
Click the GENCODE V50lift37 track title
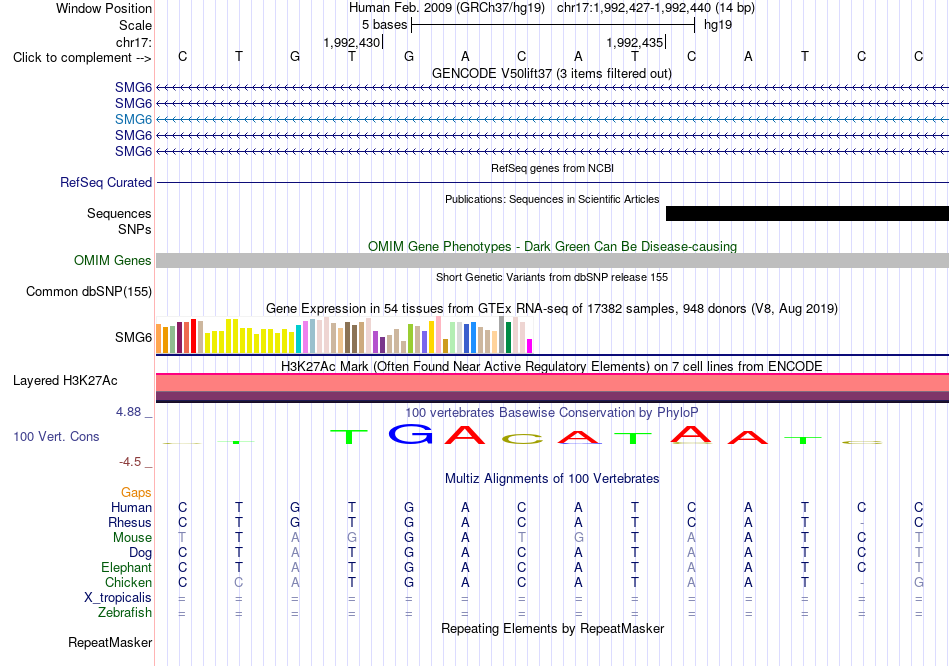(x=552, y=74)
